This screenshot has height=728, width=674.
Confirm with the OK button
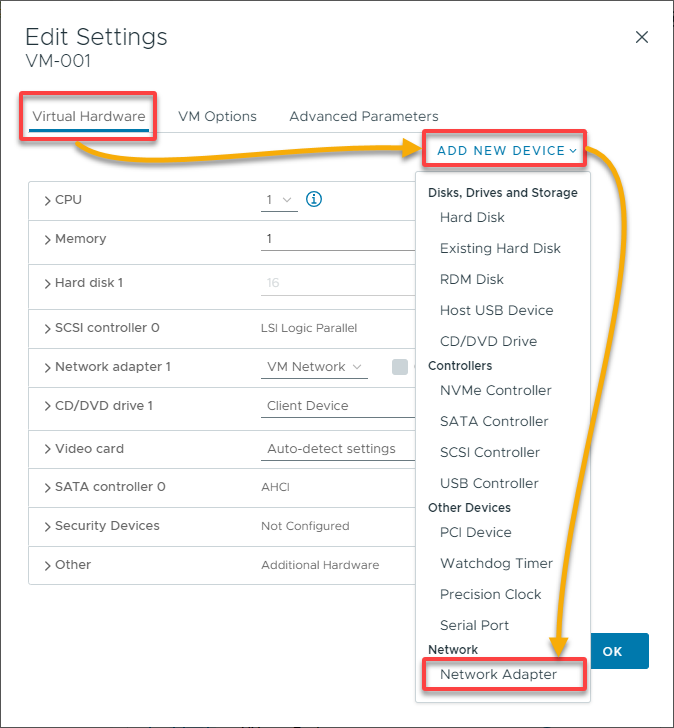pos(620,651)
